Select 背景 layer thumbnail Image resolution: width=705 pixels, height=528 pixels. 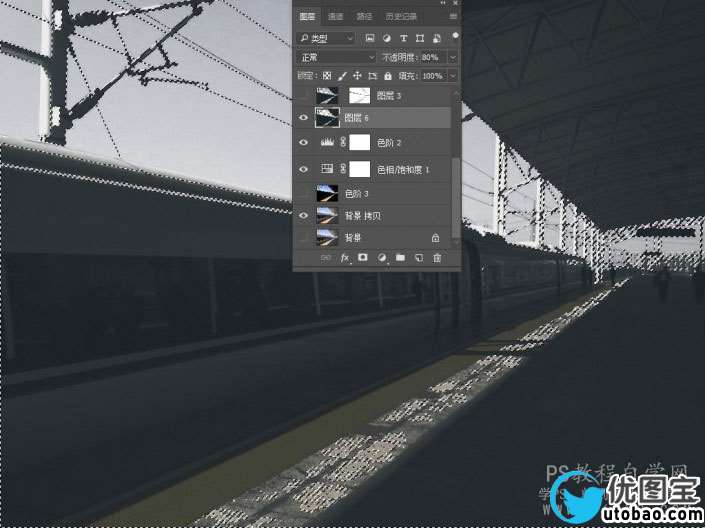(x=327, y=237)
